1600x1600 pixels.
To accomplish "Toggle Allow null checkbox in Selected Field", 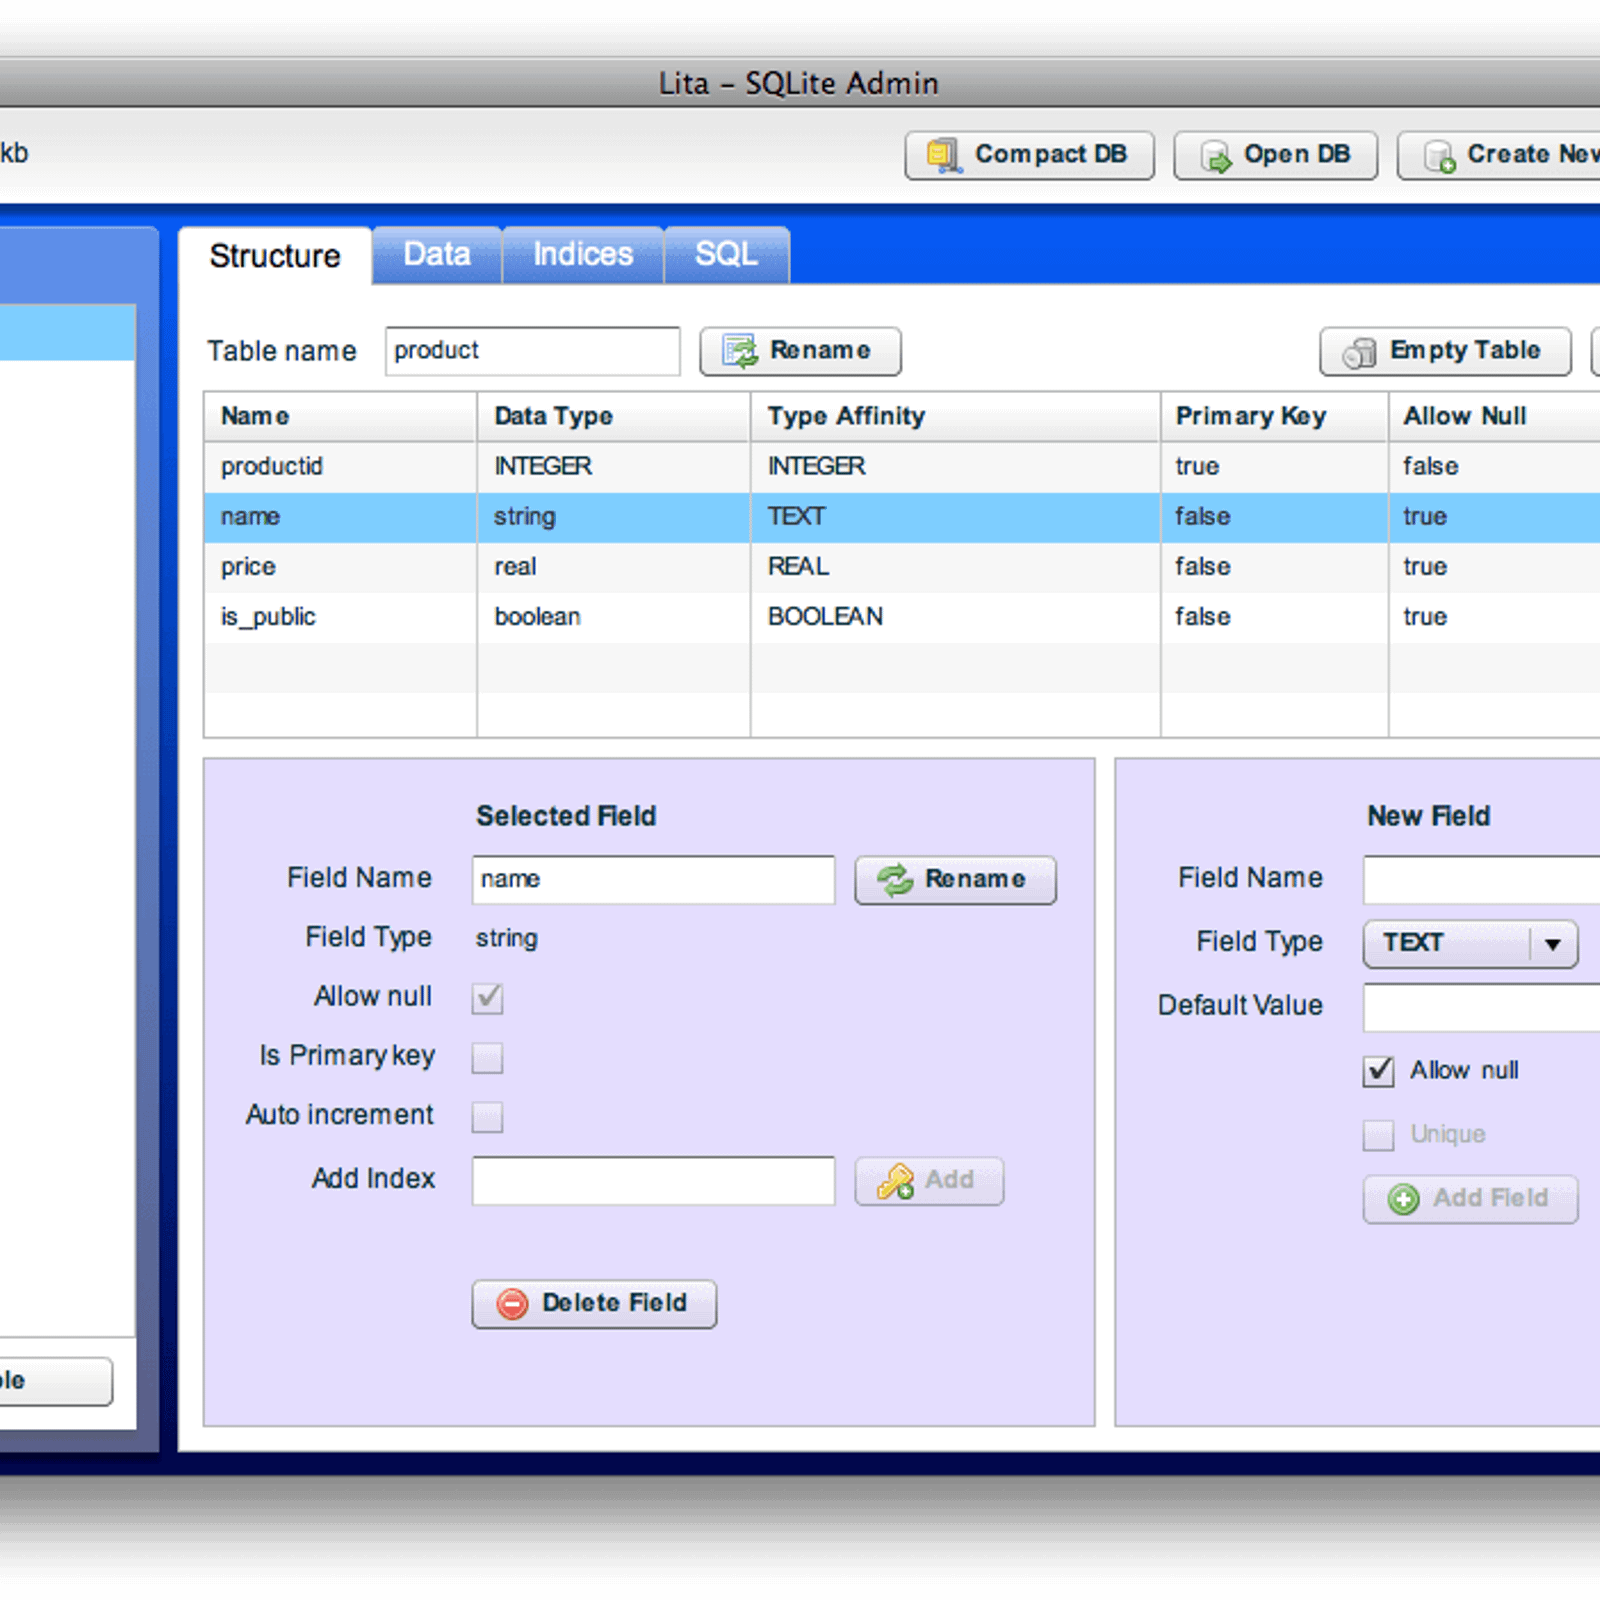I will pos(487,998).
